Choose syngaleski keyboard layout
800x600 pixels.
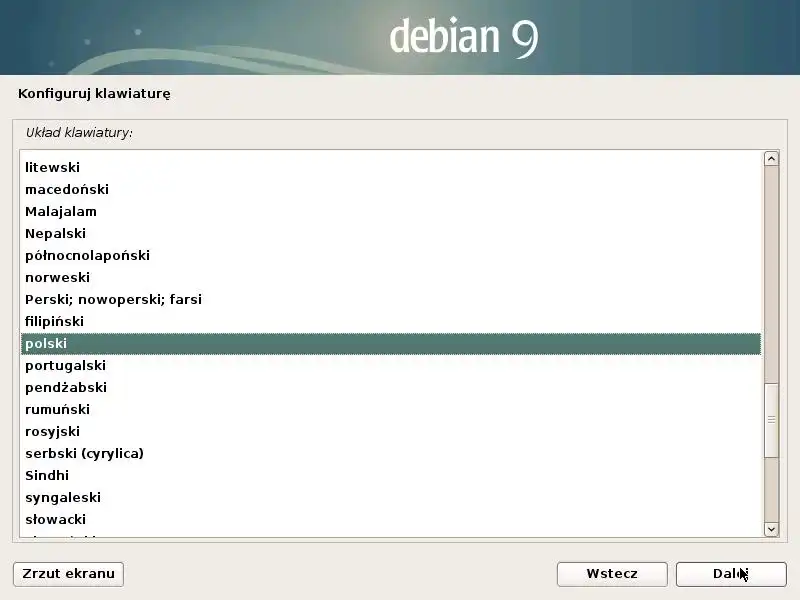(x=391, y=497)
